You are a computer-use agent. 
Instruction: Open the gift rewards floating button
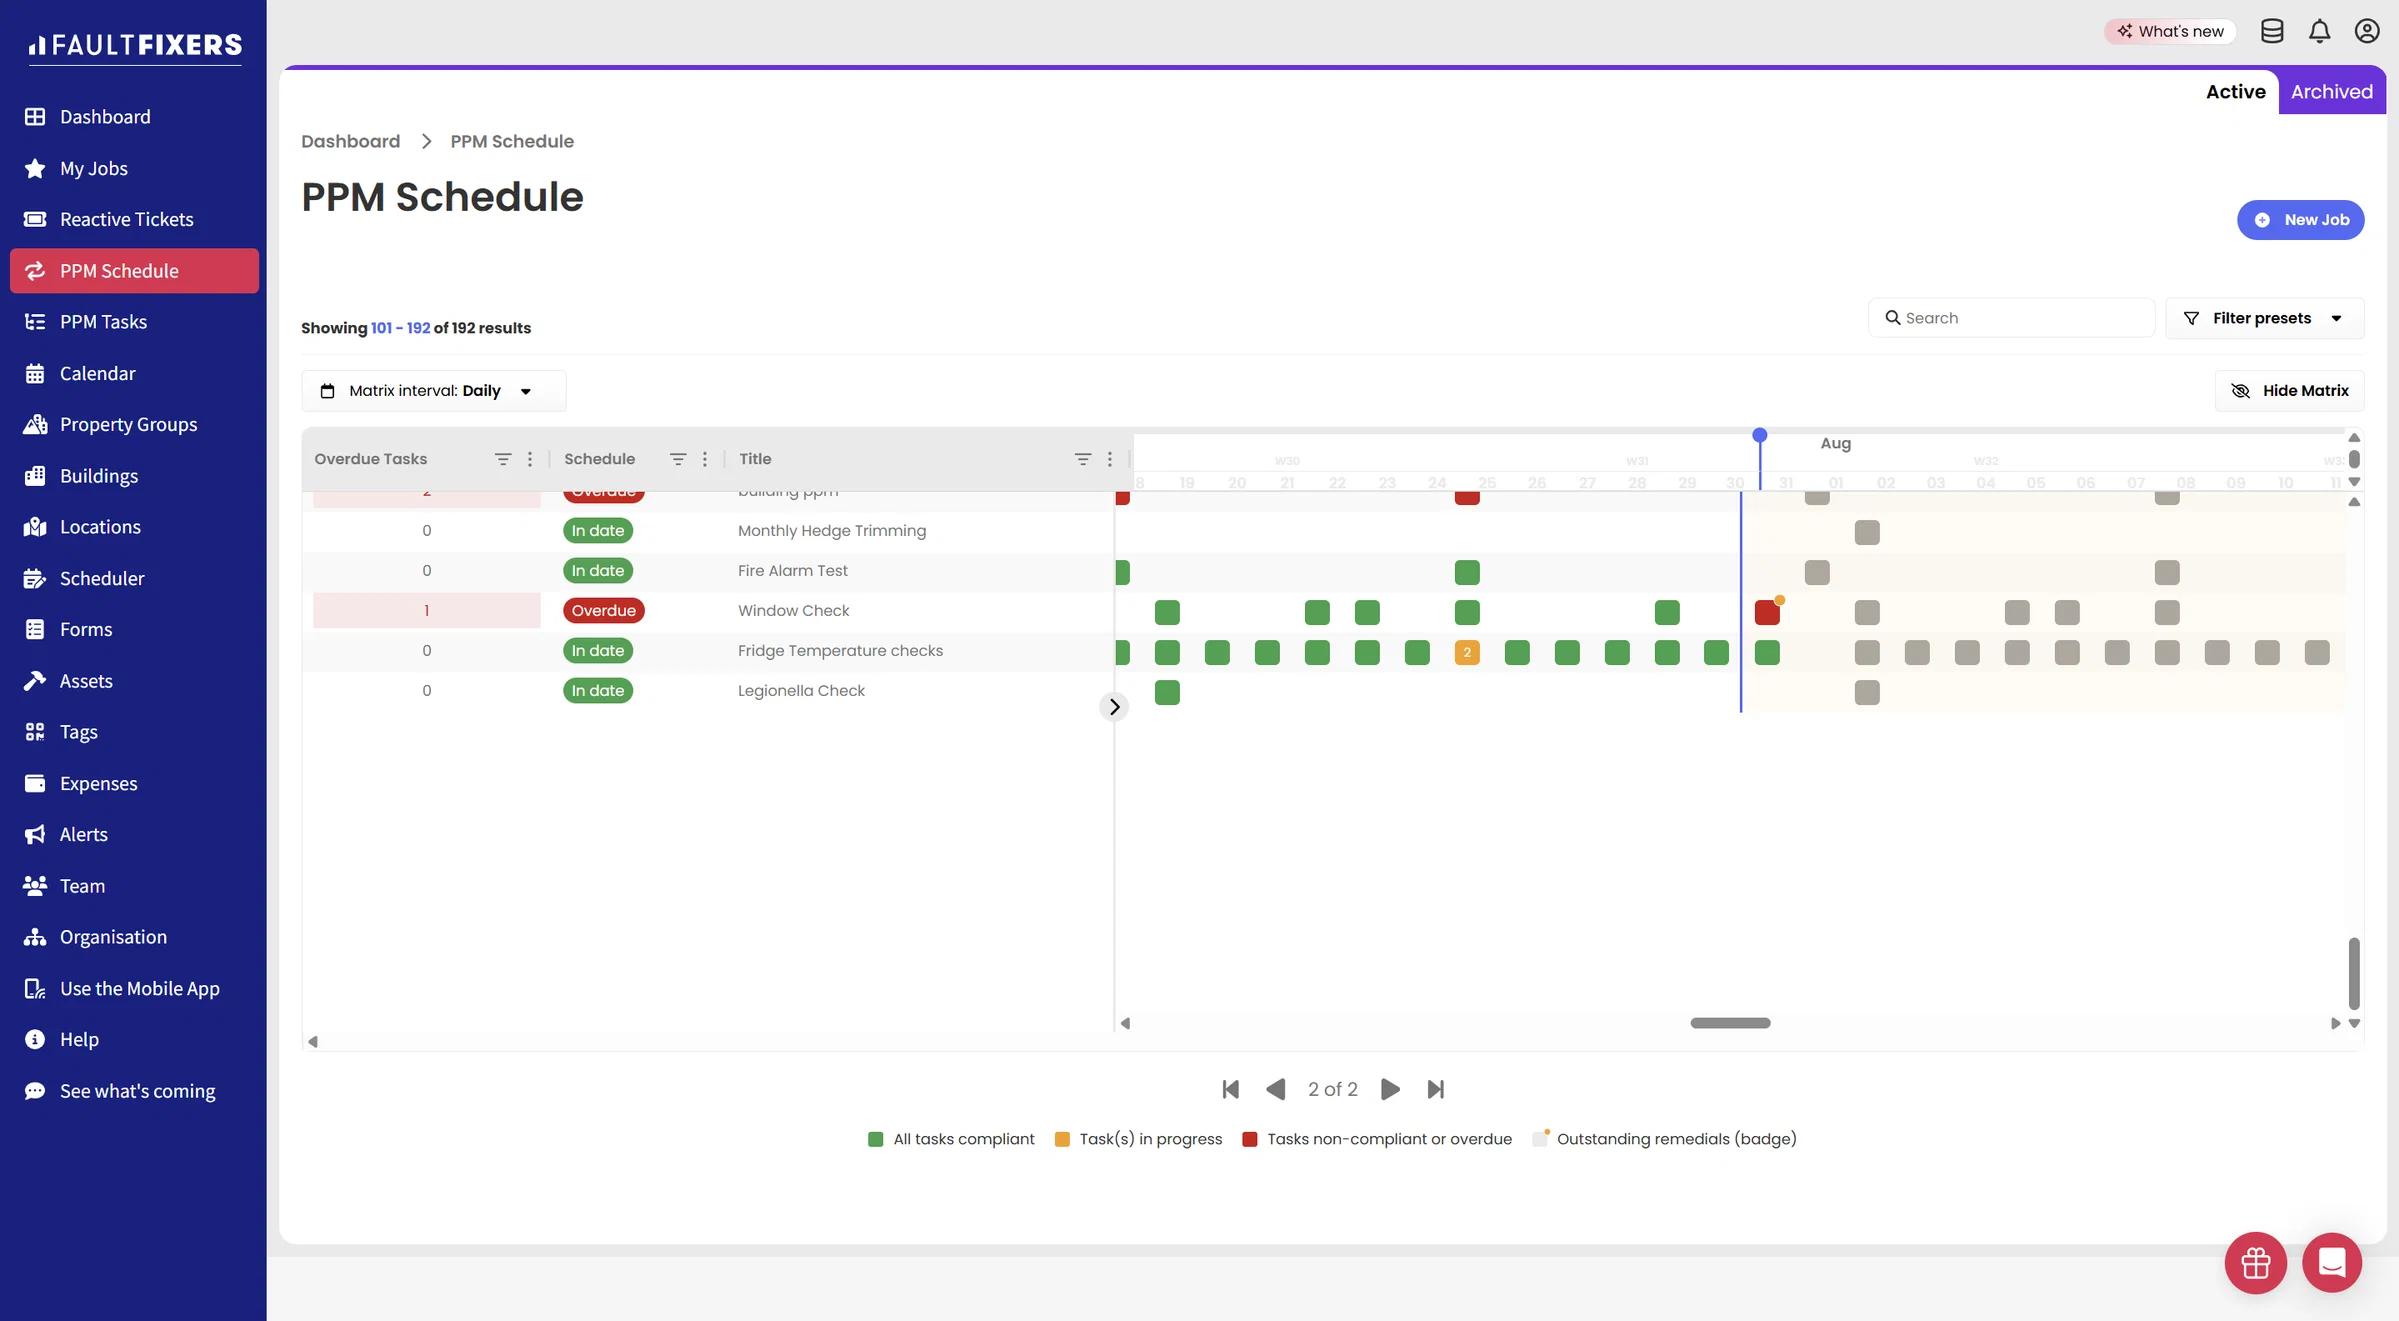(x=2255, y=1263)
